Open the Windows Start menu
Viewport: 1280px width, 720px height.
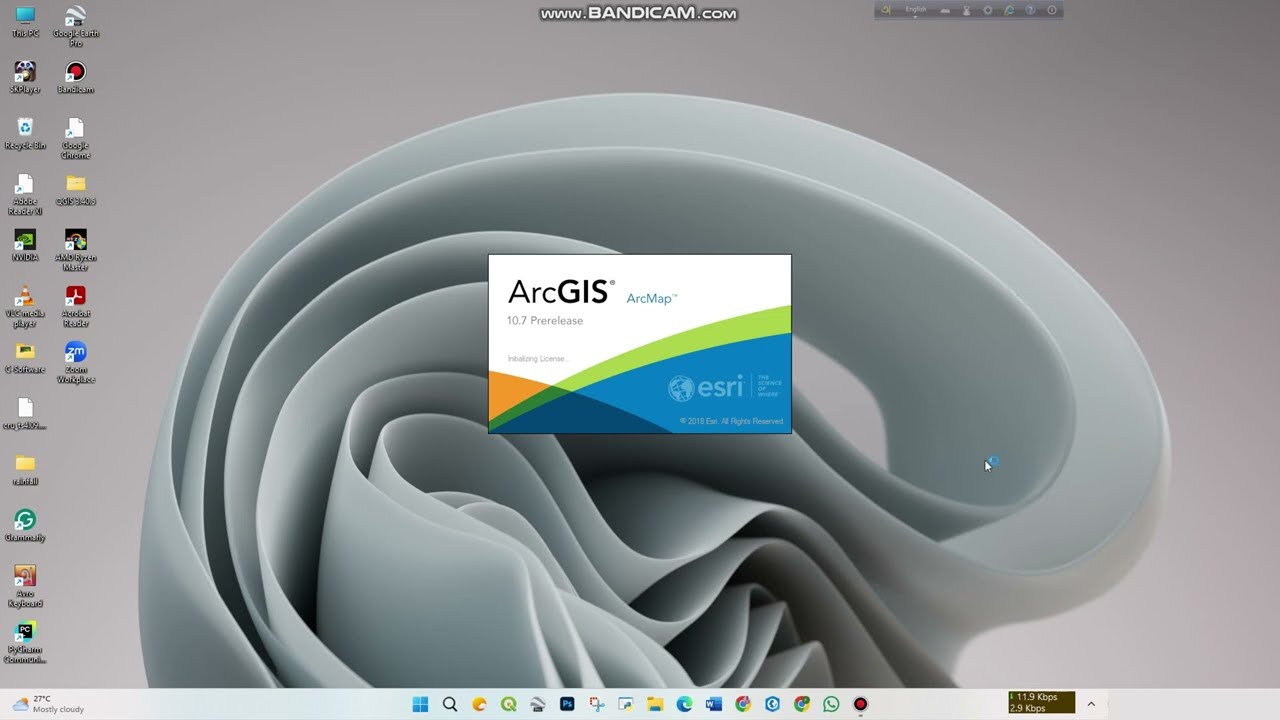[x=421, y=704]
